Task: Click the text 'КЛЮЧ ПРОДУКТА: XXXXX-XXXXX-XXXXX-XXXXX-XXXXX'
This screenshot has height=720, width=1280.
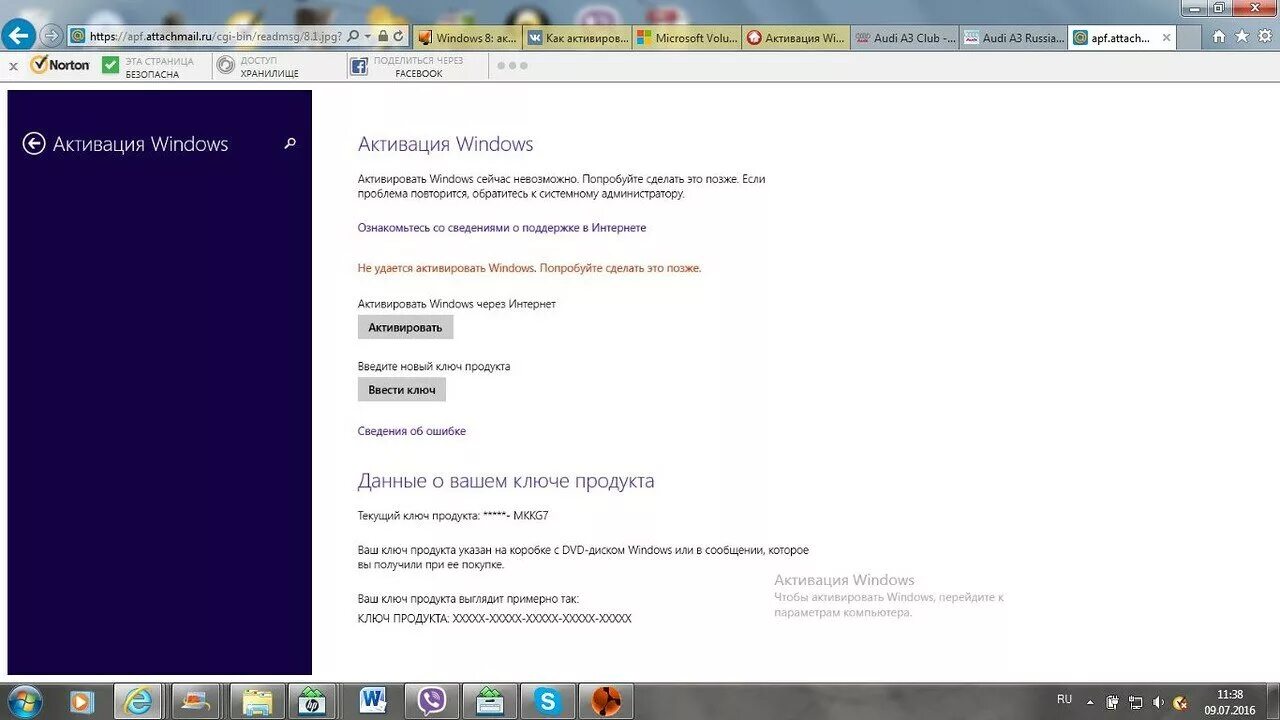Action: pyautogui.click(x=495, y=619)
